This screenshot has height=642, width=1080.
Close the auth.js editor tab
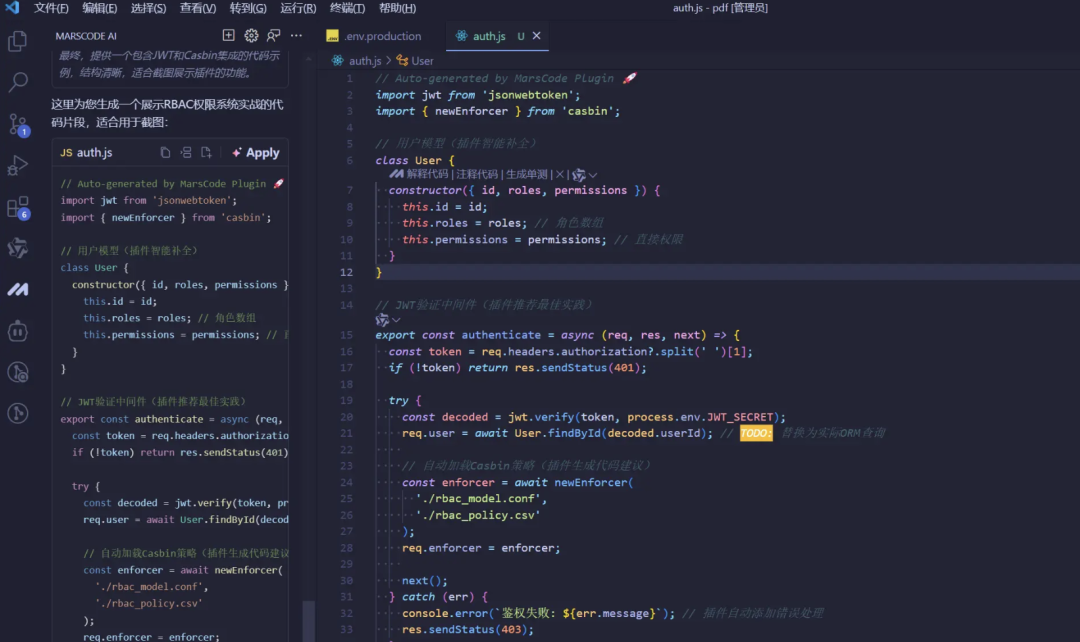pyautogui.click(x=536, y=36)
